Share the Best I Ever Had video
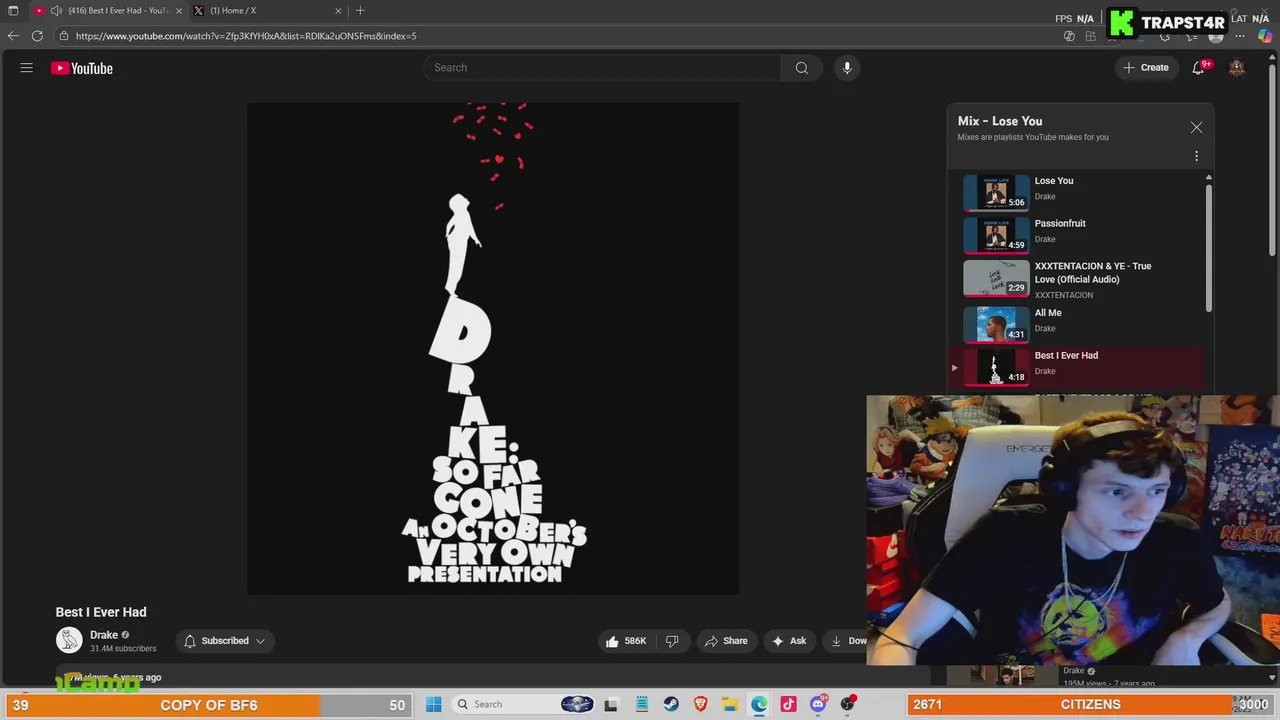 click(726, 641)
